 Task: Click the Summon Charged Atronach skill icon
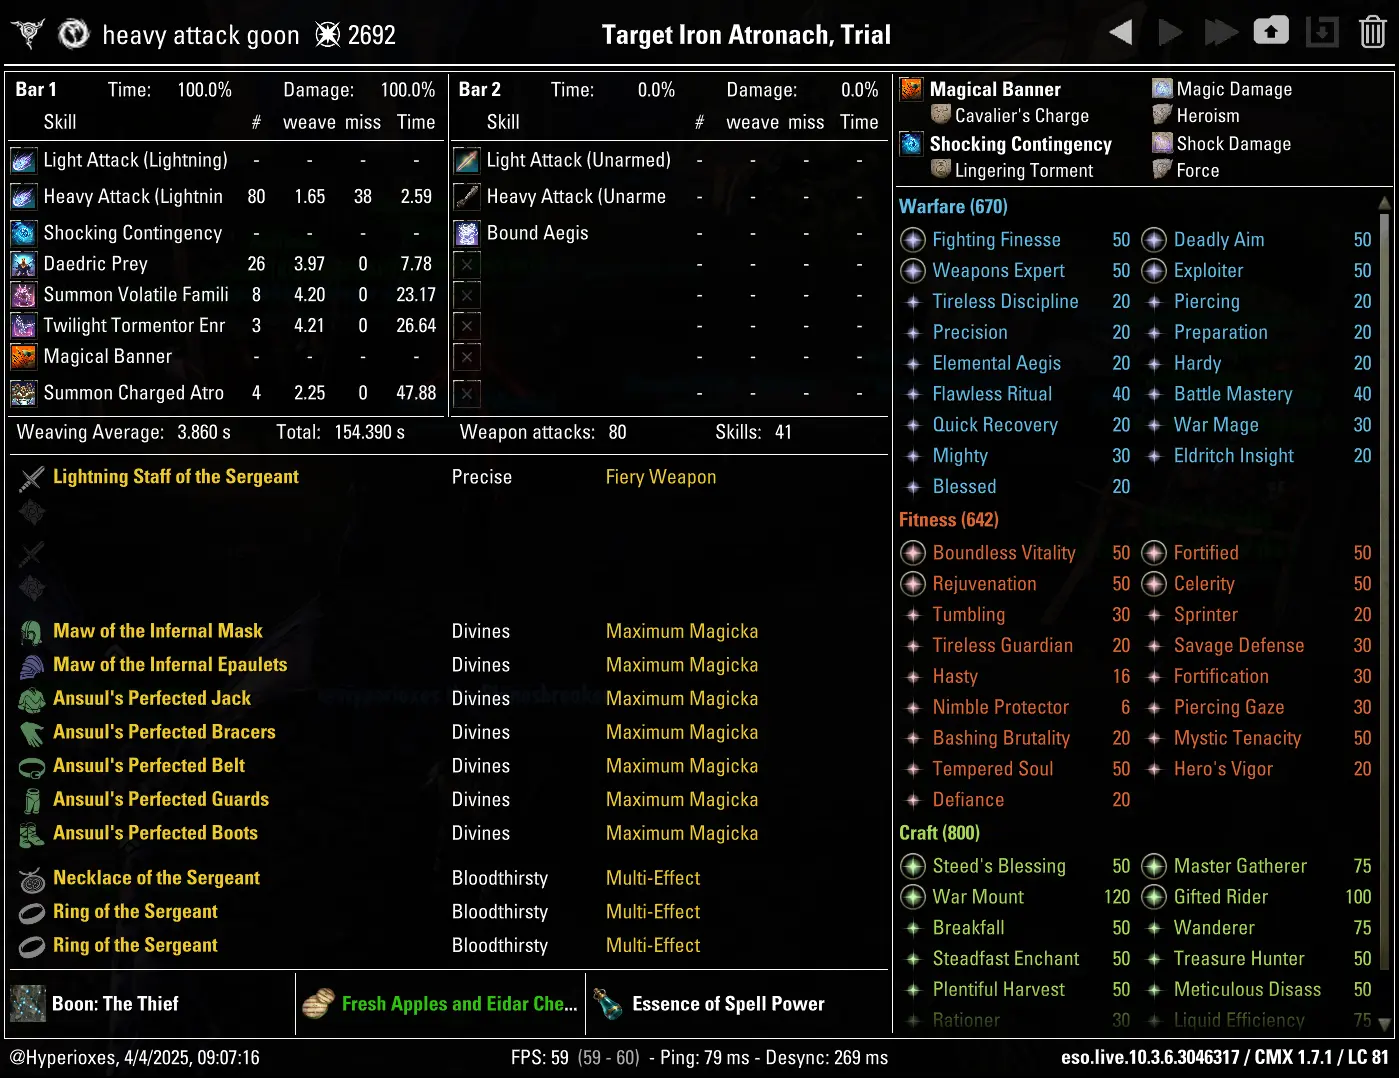point(24,393)
